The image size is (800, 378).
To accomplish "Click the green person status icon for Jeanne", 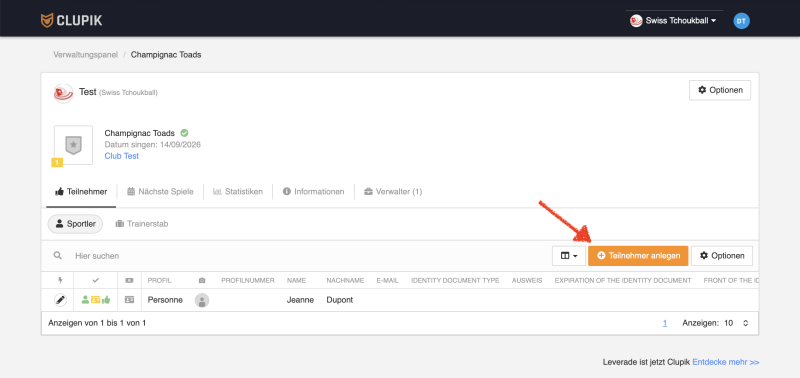I will 86,300.
